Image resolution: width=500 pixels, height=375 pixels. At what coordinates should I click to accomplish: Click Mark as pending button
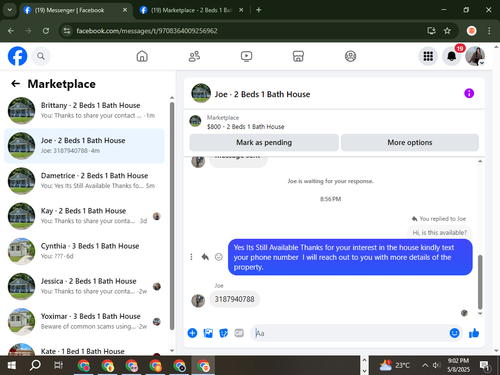[x=264, y=143]
